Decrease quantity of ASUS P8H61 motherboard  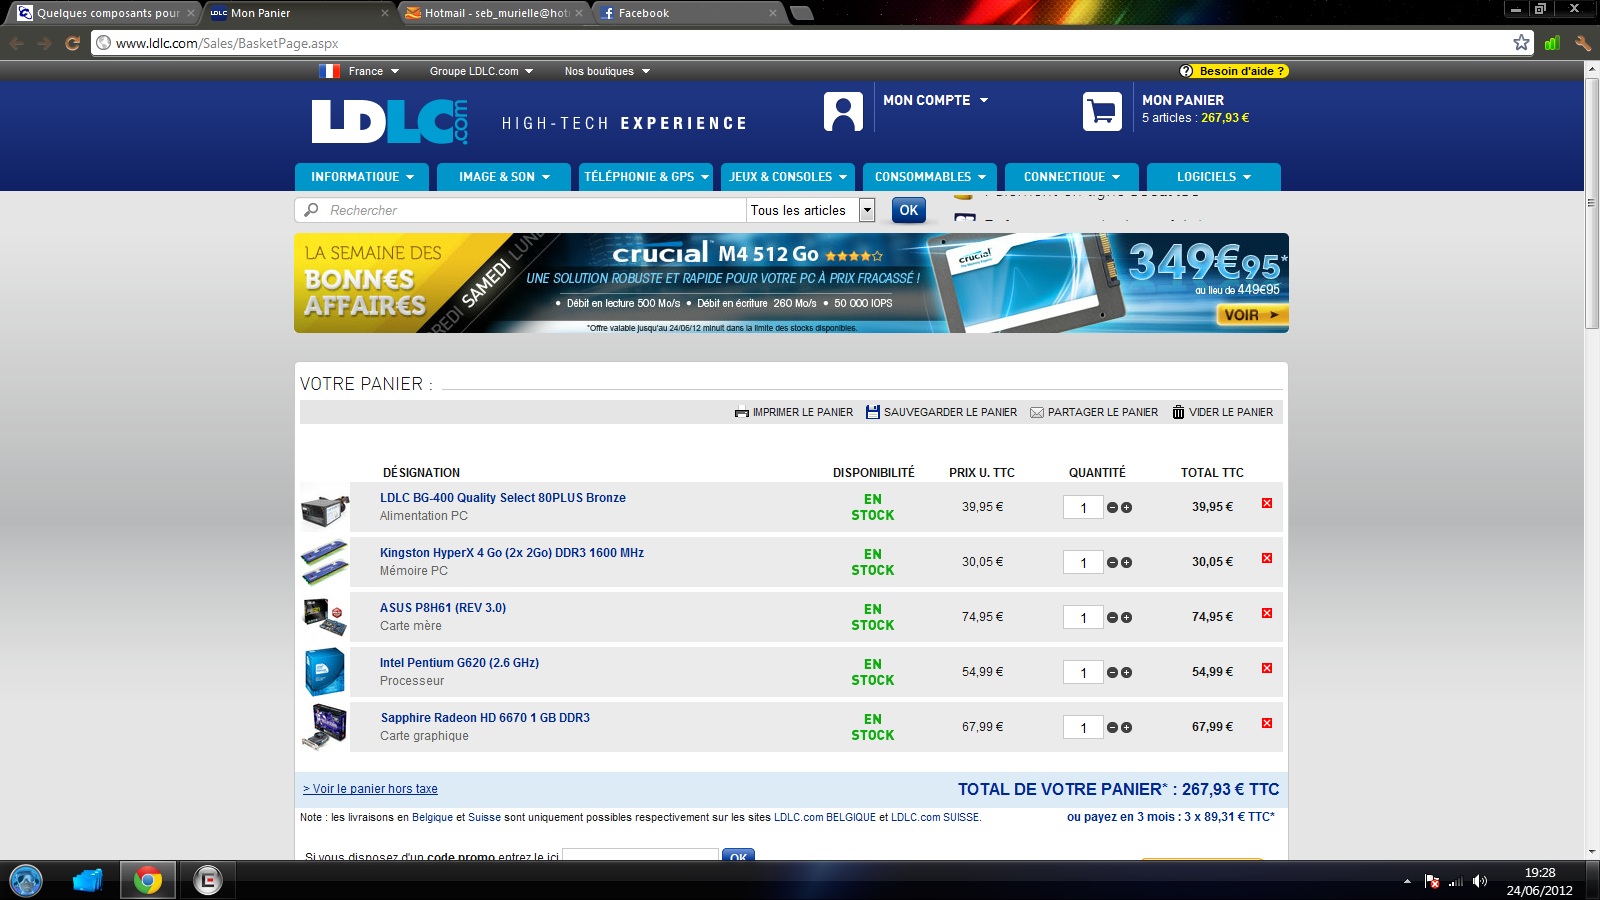click(x=1112, y=618)
